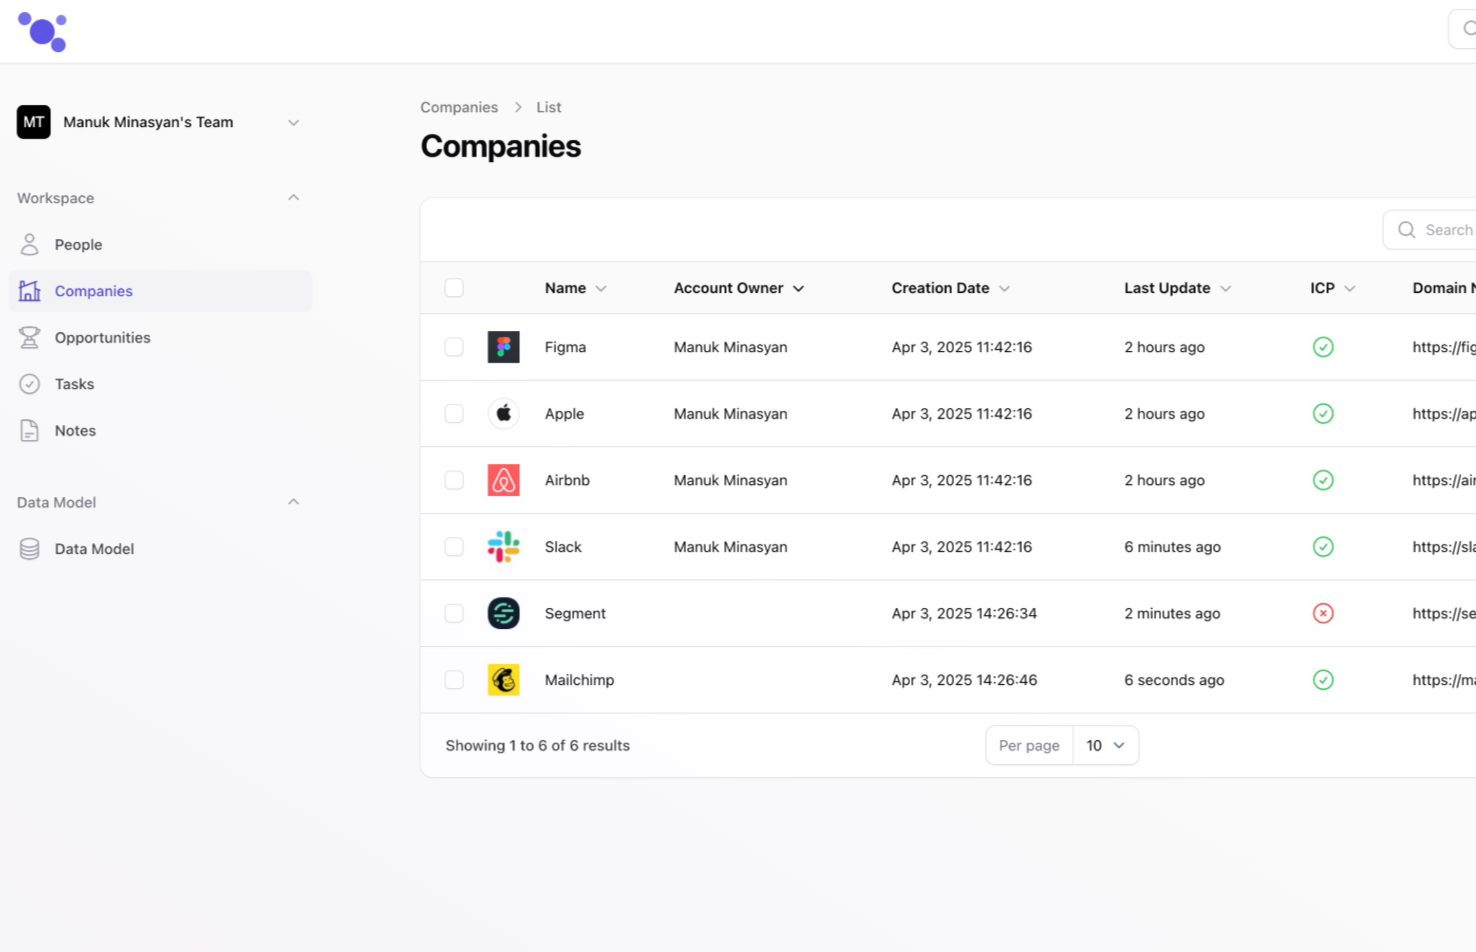The image size is (1476, 952).
Task: Select the Apple row checkbox
Action: point(454,414)
